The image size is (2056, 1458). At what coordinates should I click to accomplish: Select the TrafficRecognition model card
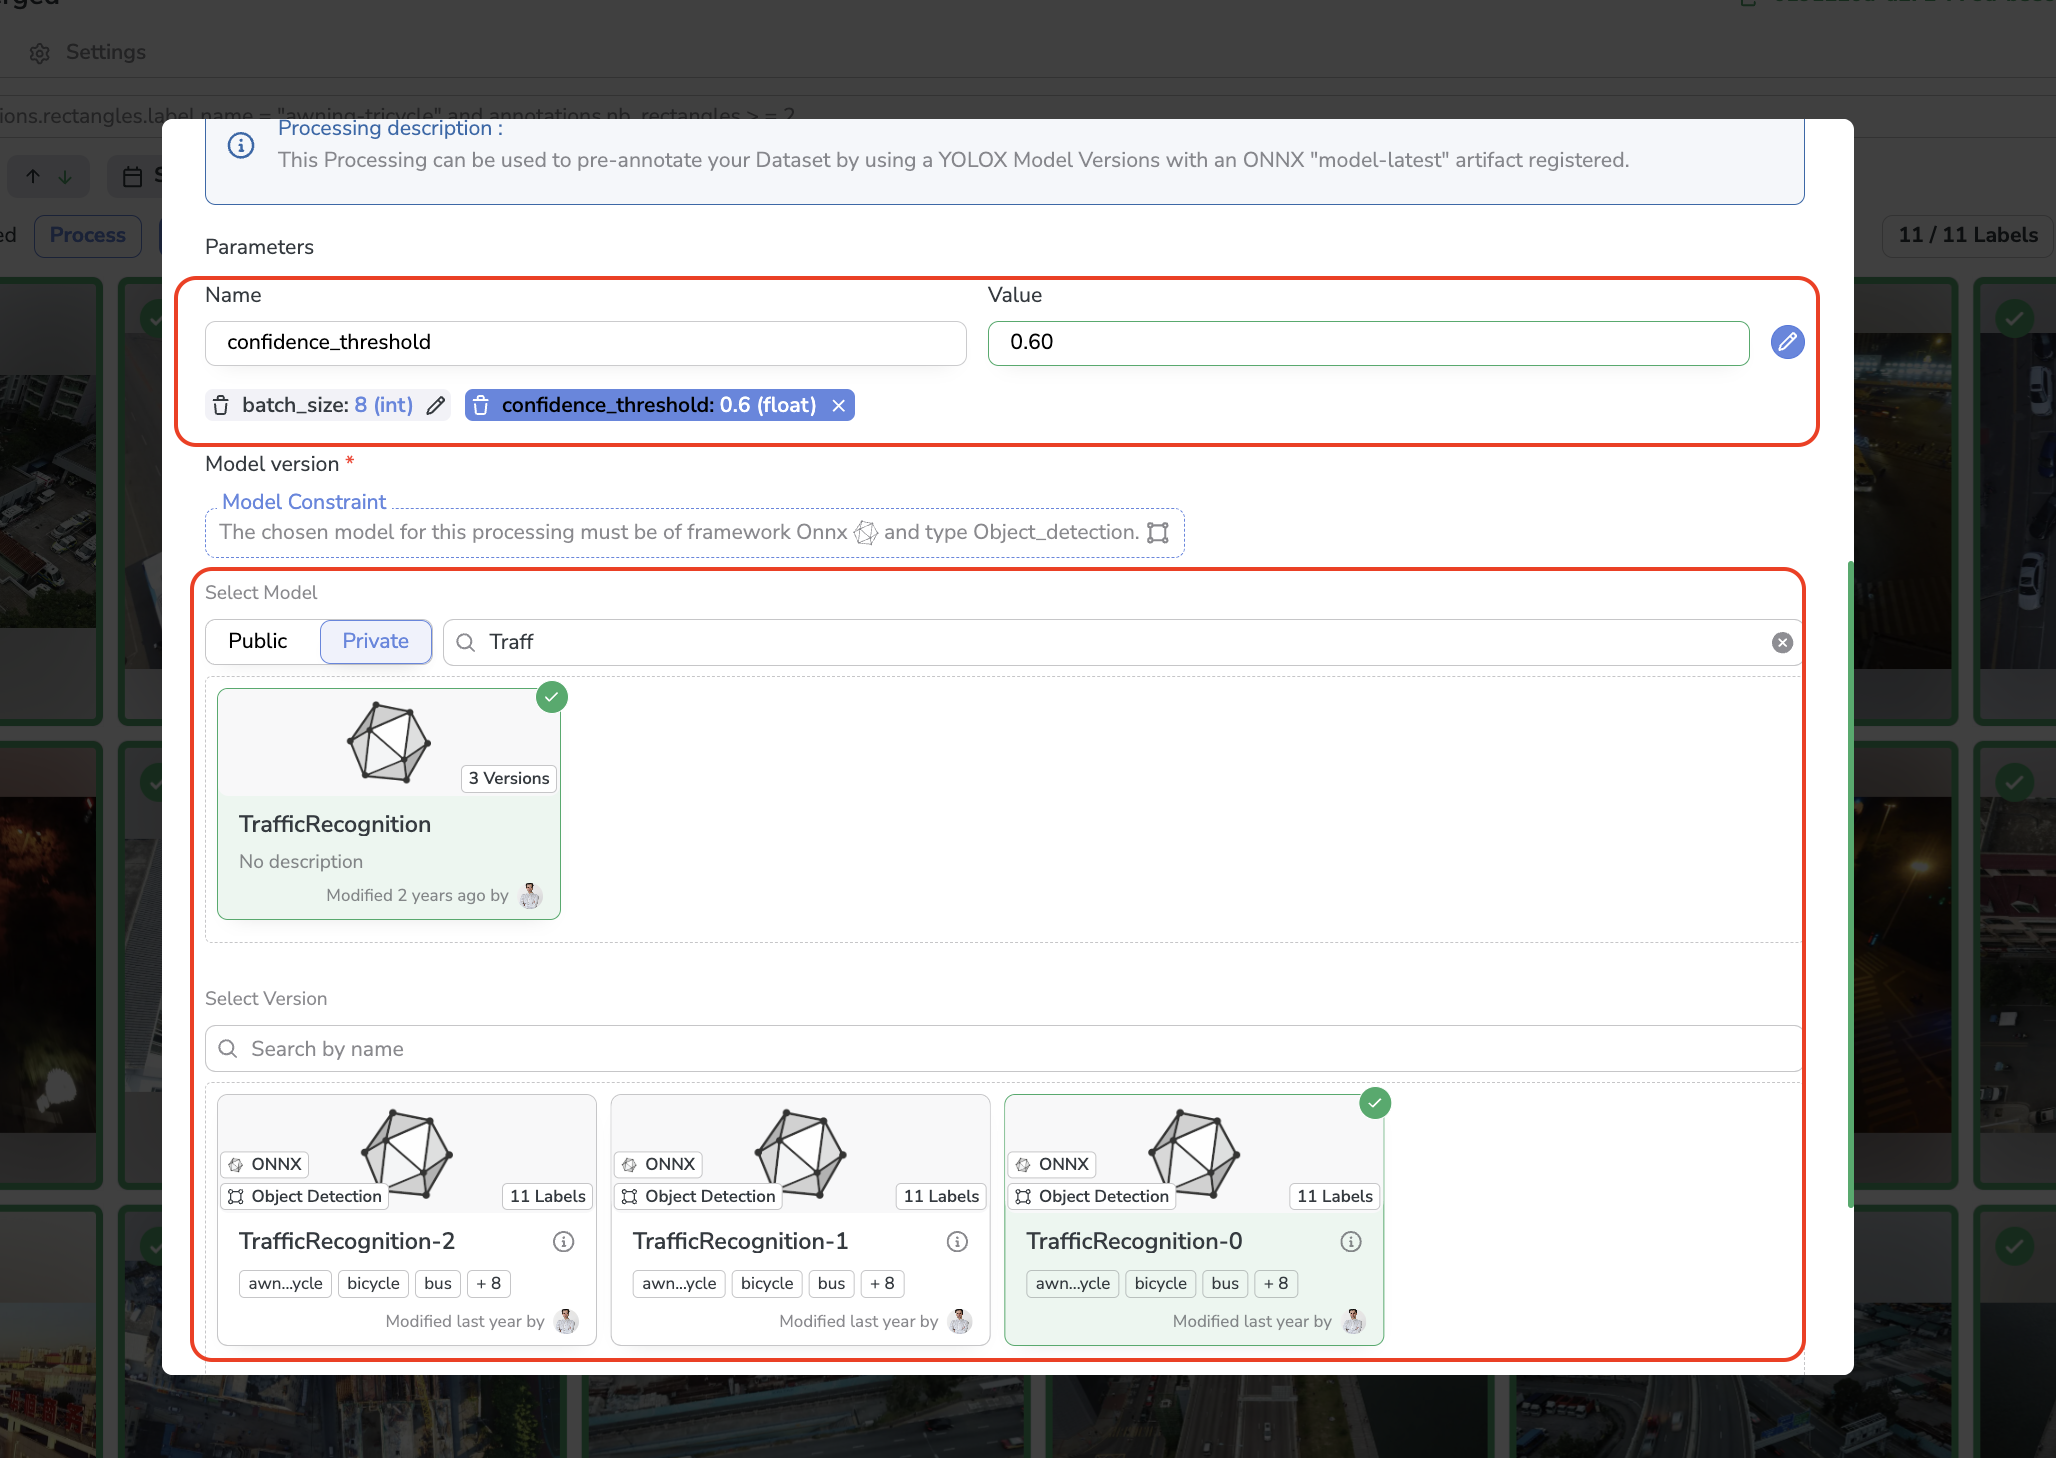[x=389, y=804]
